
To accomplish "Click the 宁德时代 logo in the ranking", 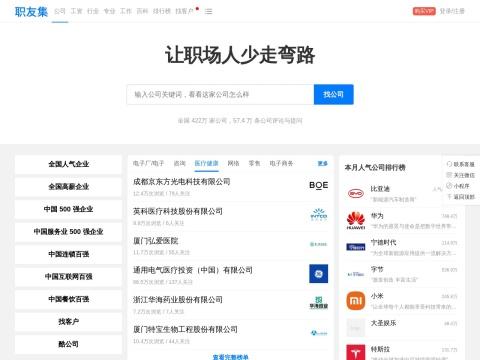I will tap(356, 247).
